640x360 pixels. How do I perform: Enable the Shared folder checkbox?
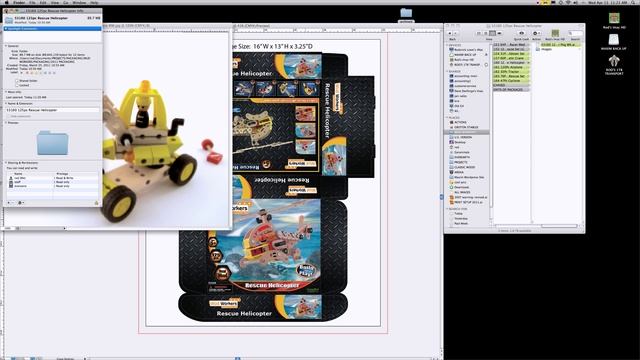pyautogui.click(x=17, y=81)
